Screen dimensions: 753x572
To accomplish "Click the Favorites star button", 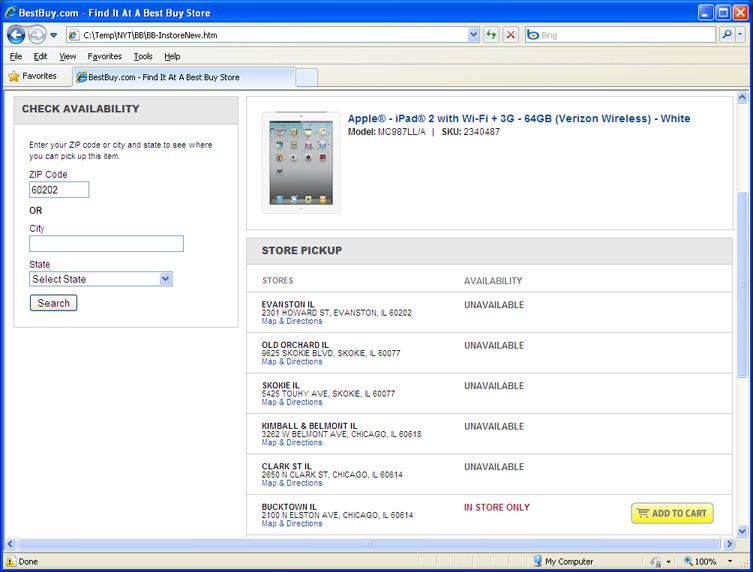I will (x=33, y=76).
